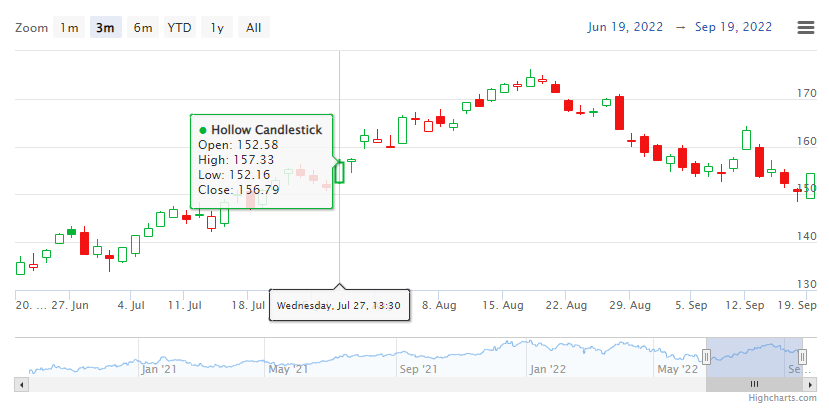Click the scrollbar left arrow
The image size is (829, 411).
pyautogui.click(x=21, y=384)
